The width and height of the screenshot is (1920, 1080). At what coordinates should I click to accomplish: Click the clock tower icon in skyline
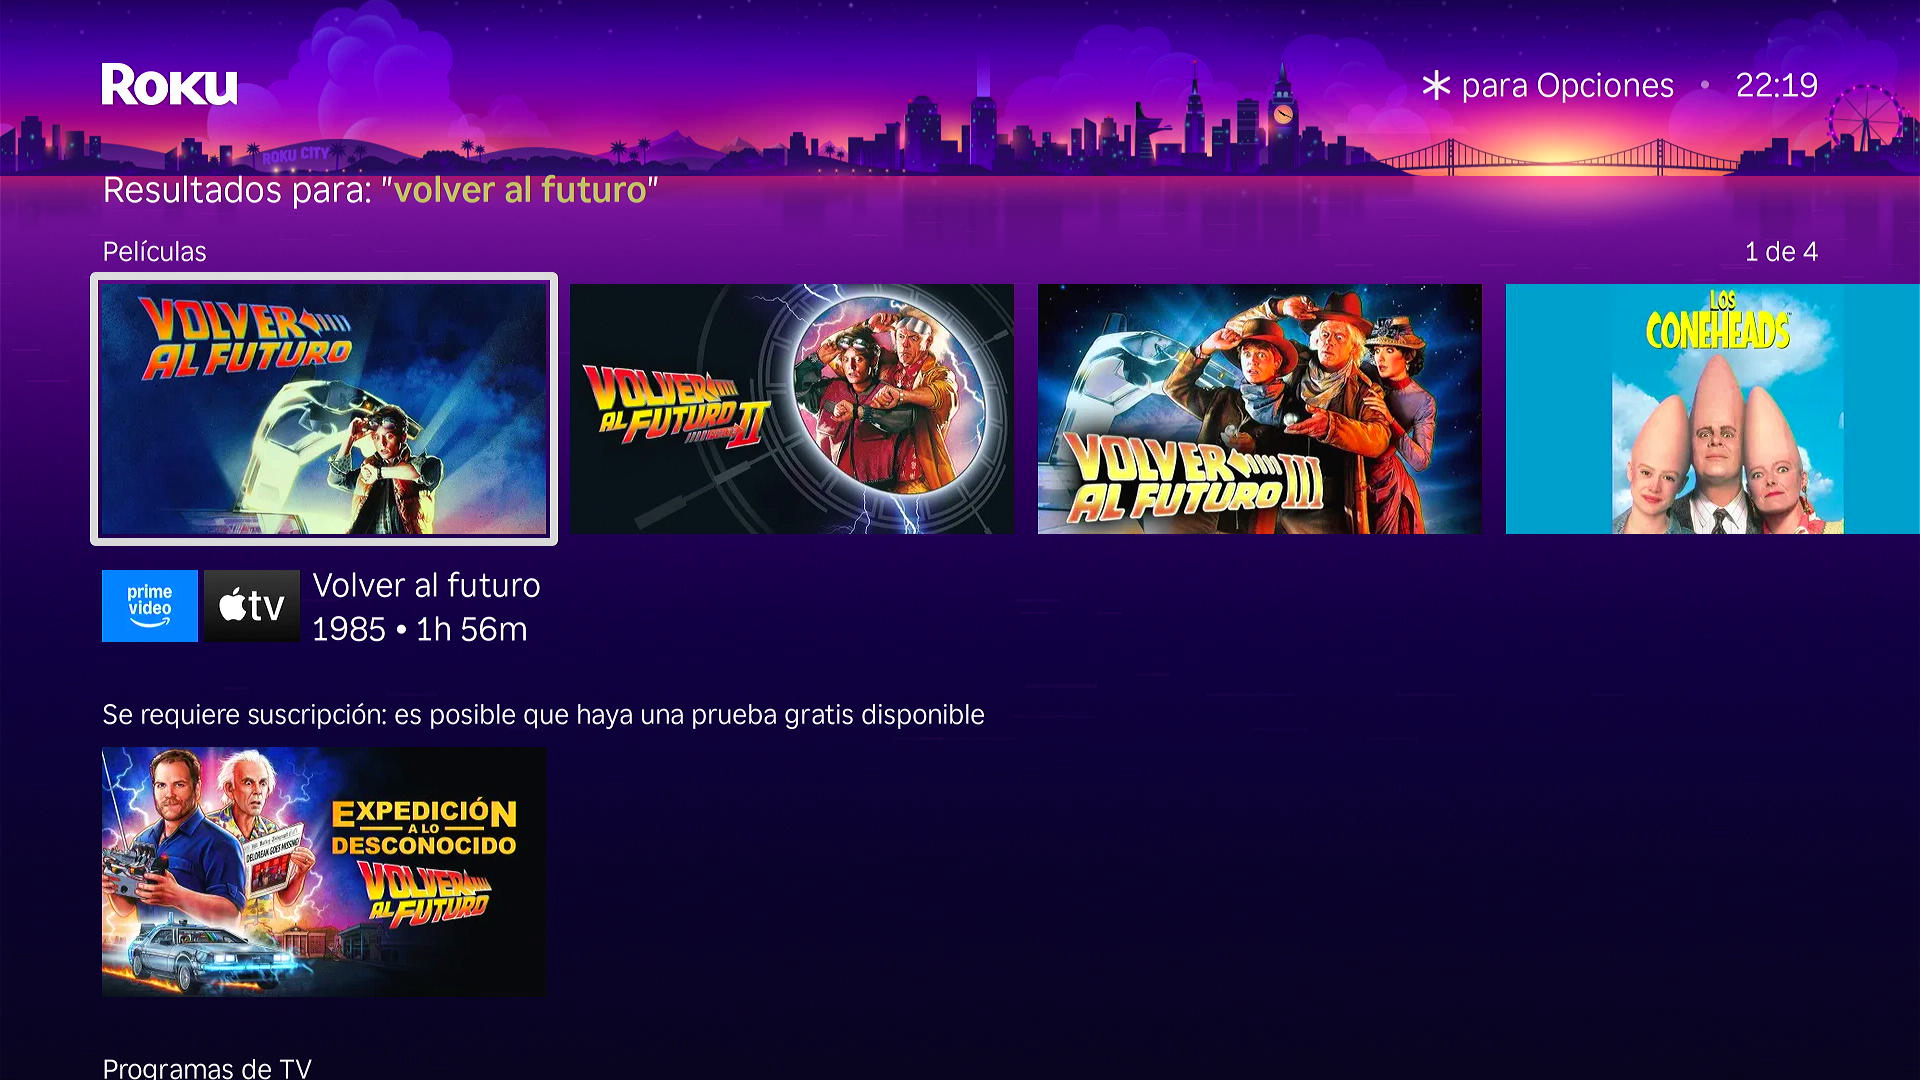pos(1283,113)
